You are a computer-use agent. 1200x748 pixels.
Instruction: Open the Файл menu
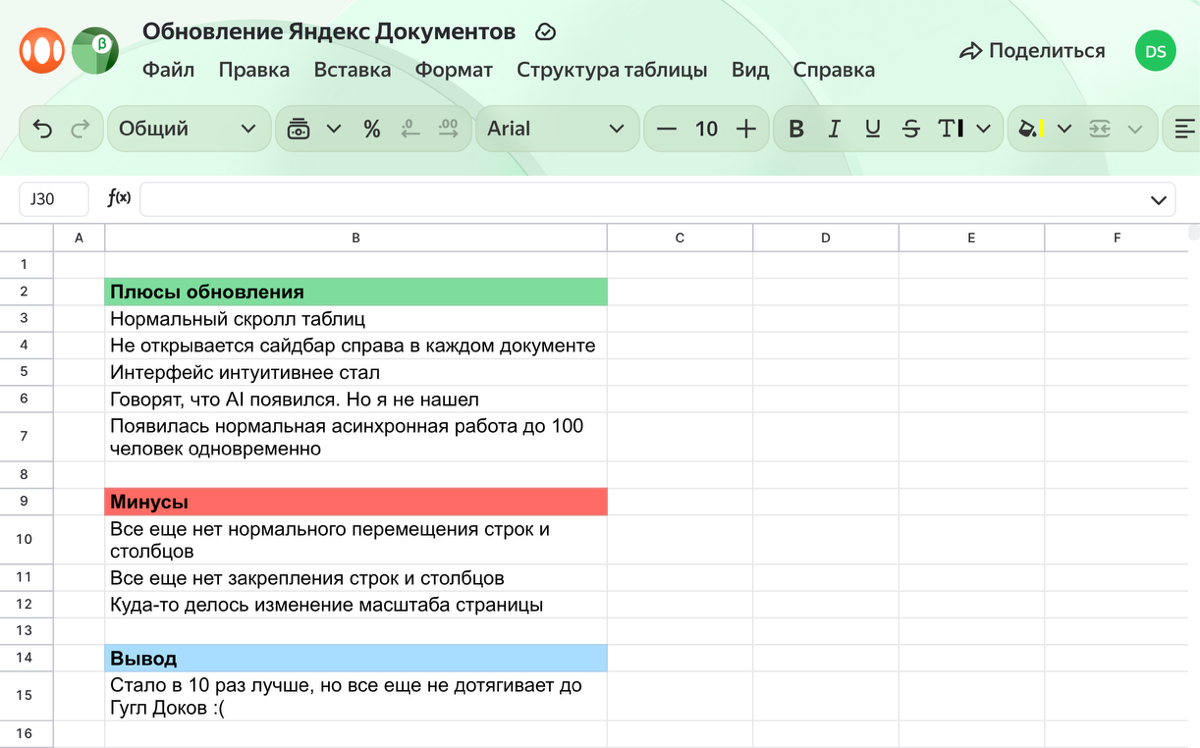[x=168, y=70]
